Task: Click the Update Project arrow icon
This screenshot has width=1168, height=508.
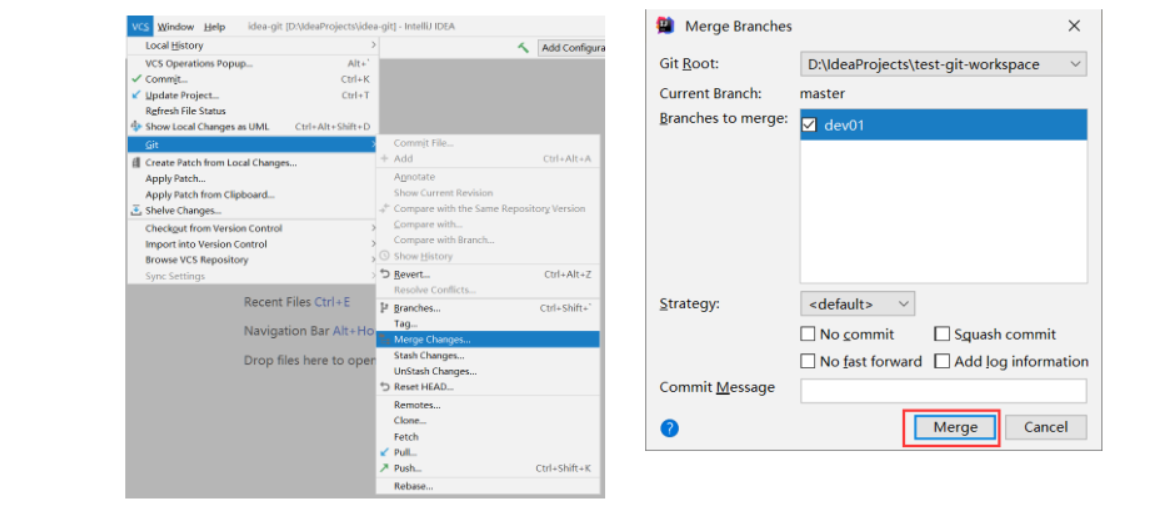Action: (x=136, y=95)
